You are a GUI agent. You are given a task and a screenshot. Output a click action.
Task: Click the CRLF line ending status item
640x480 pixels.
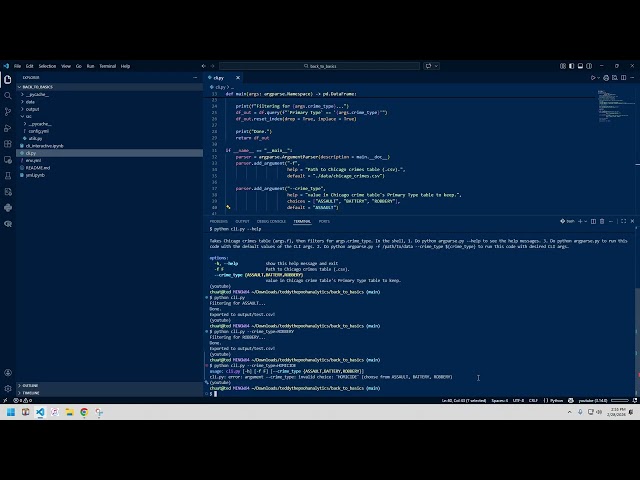[533, 400]
